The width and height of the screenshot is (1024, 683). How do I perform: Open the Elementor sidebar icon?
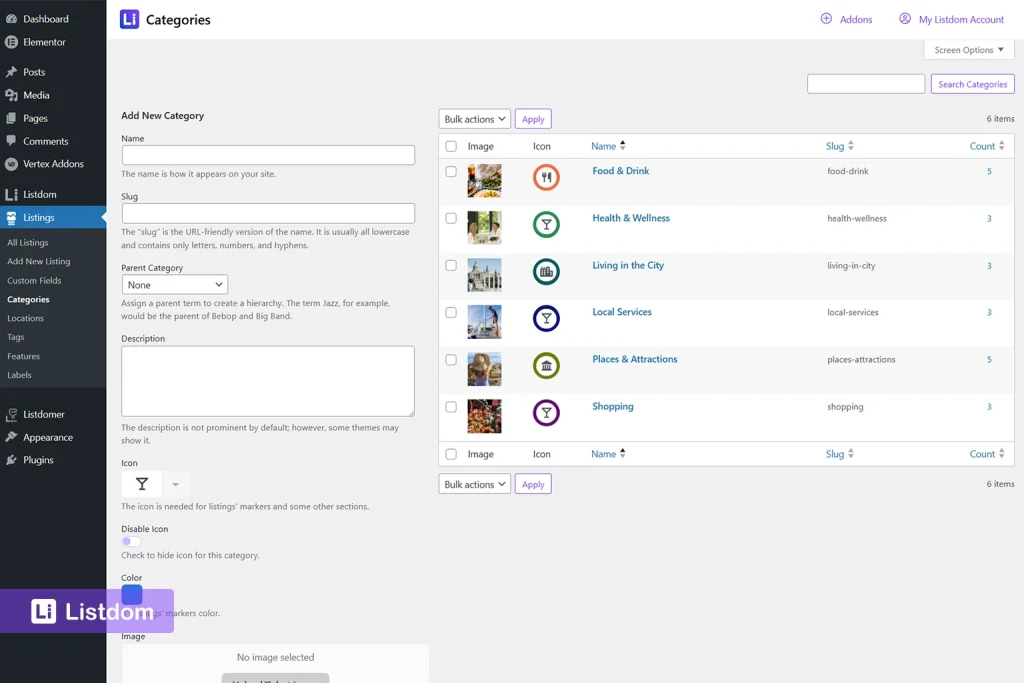point(13,42)
